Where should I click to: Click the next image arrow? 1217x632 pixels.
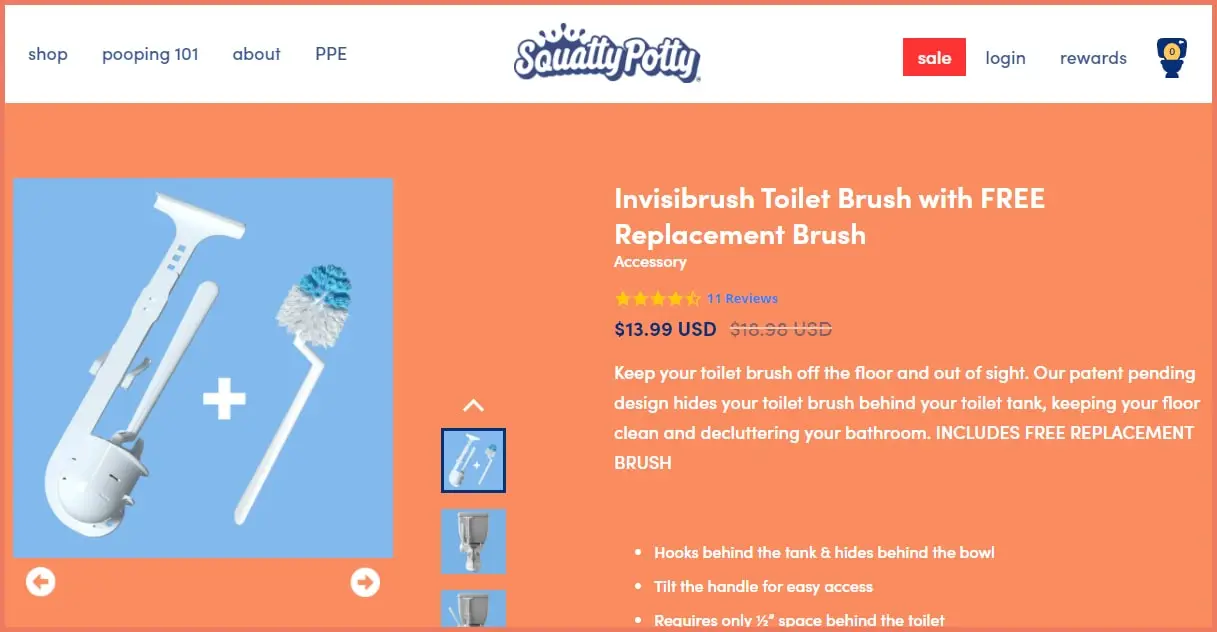[366, 580]
